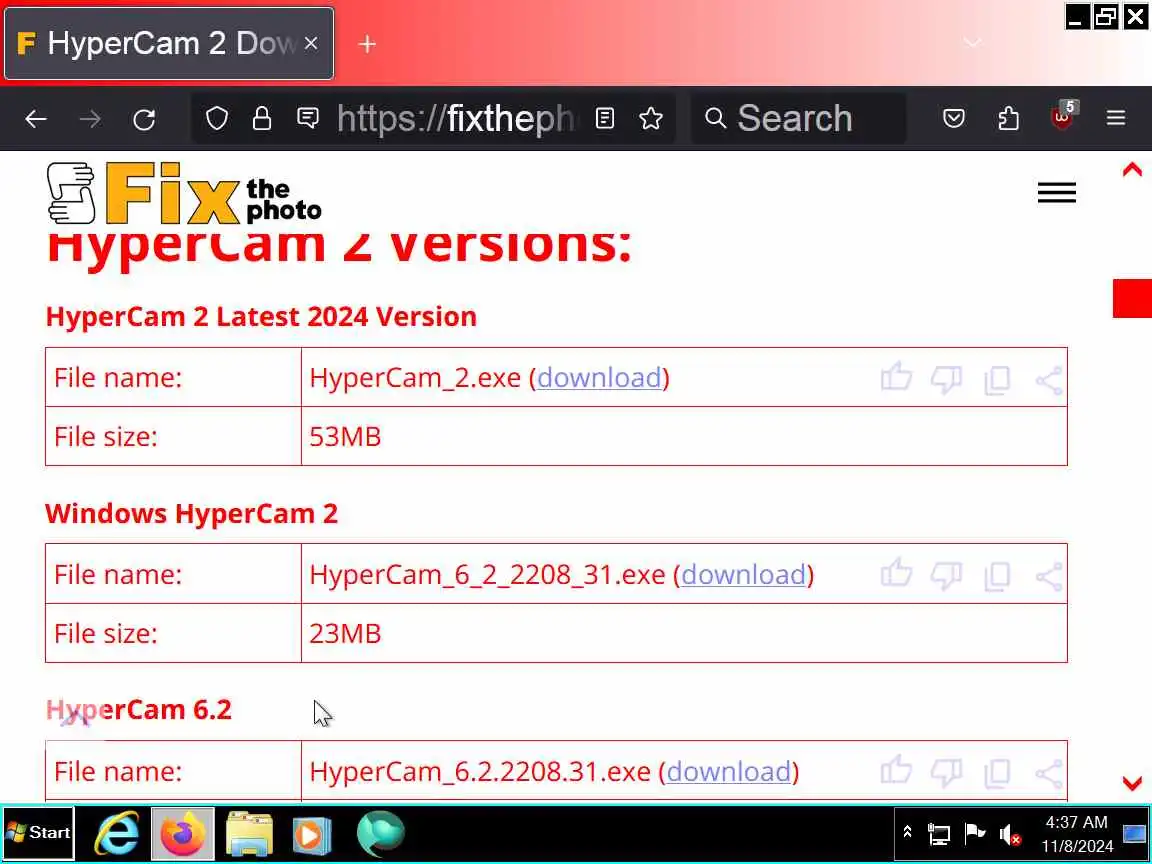Open the Firefox application menu
The height and width of the screenshot is (864, 1152).
[x=1116, y=118]
